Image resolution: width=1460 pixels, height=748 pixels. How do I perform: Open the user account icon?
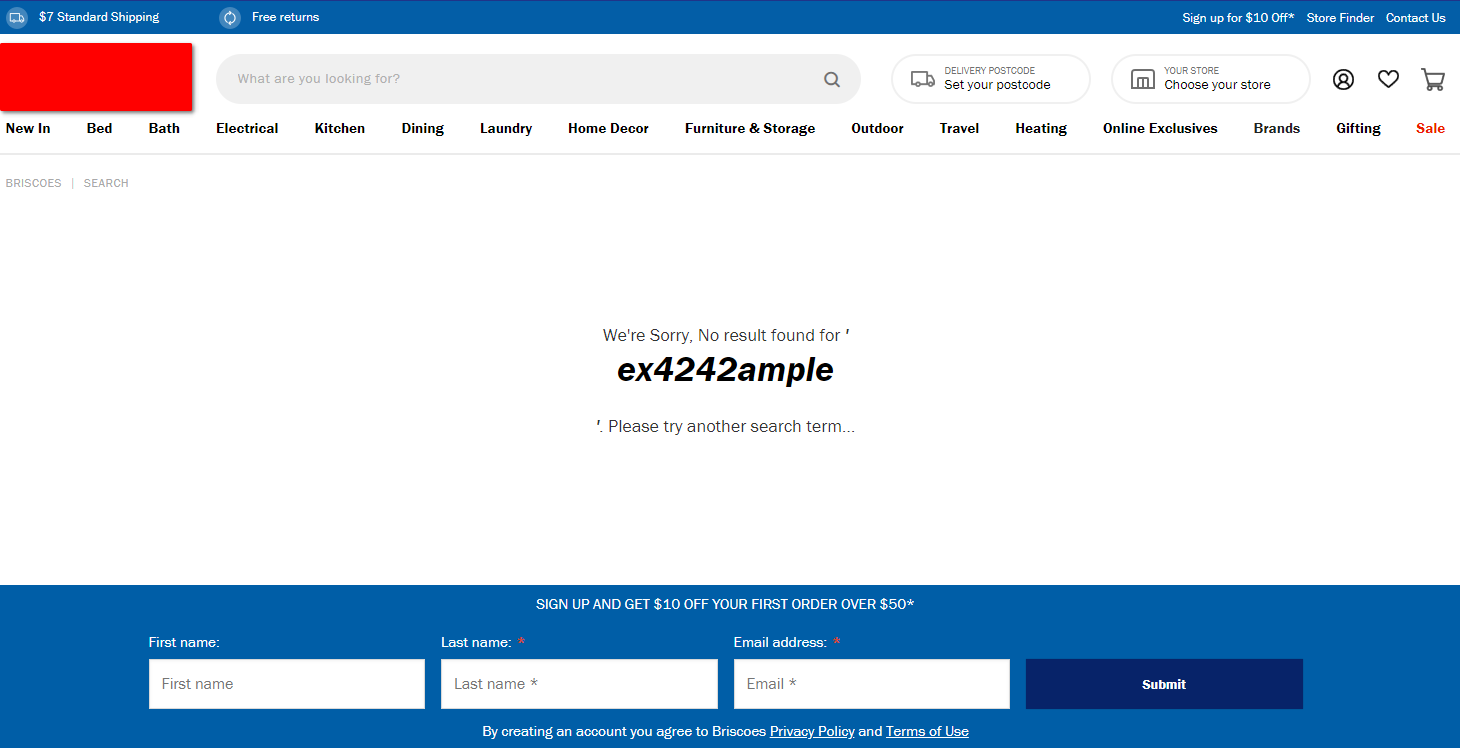click(x=1343, y=79)
